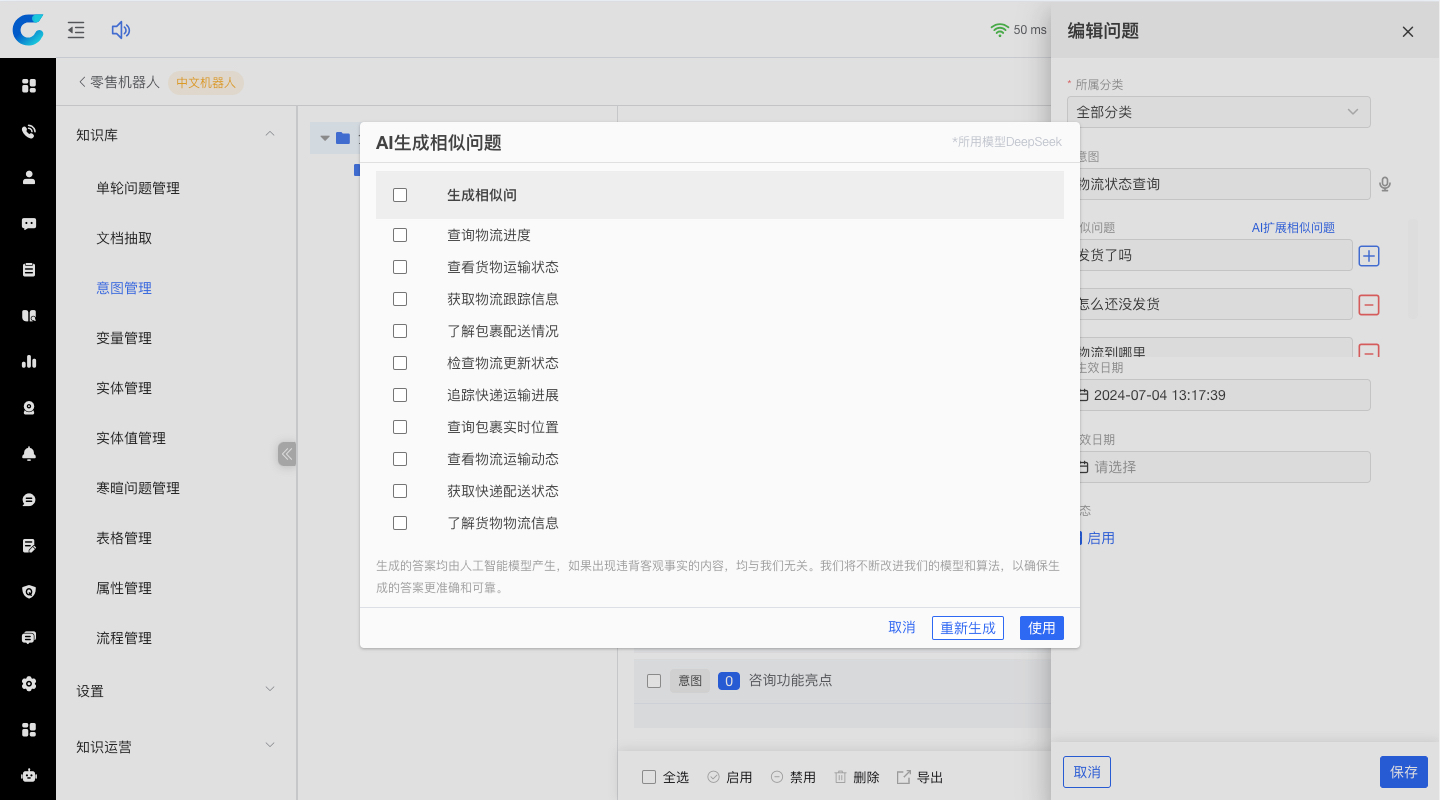1440x800 pixels.
Task: Check the 了解包裹配送情况 checkbox
Action: [x=400, y=331]
